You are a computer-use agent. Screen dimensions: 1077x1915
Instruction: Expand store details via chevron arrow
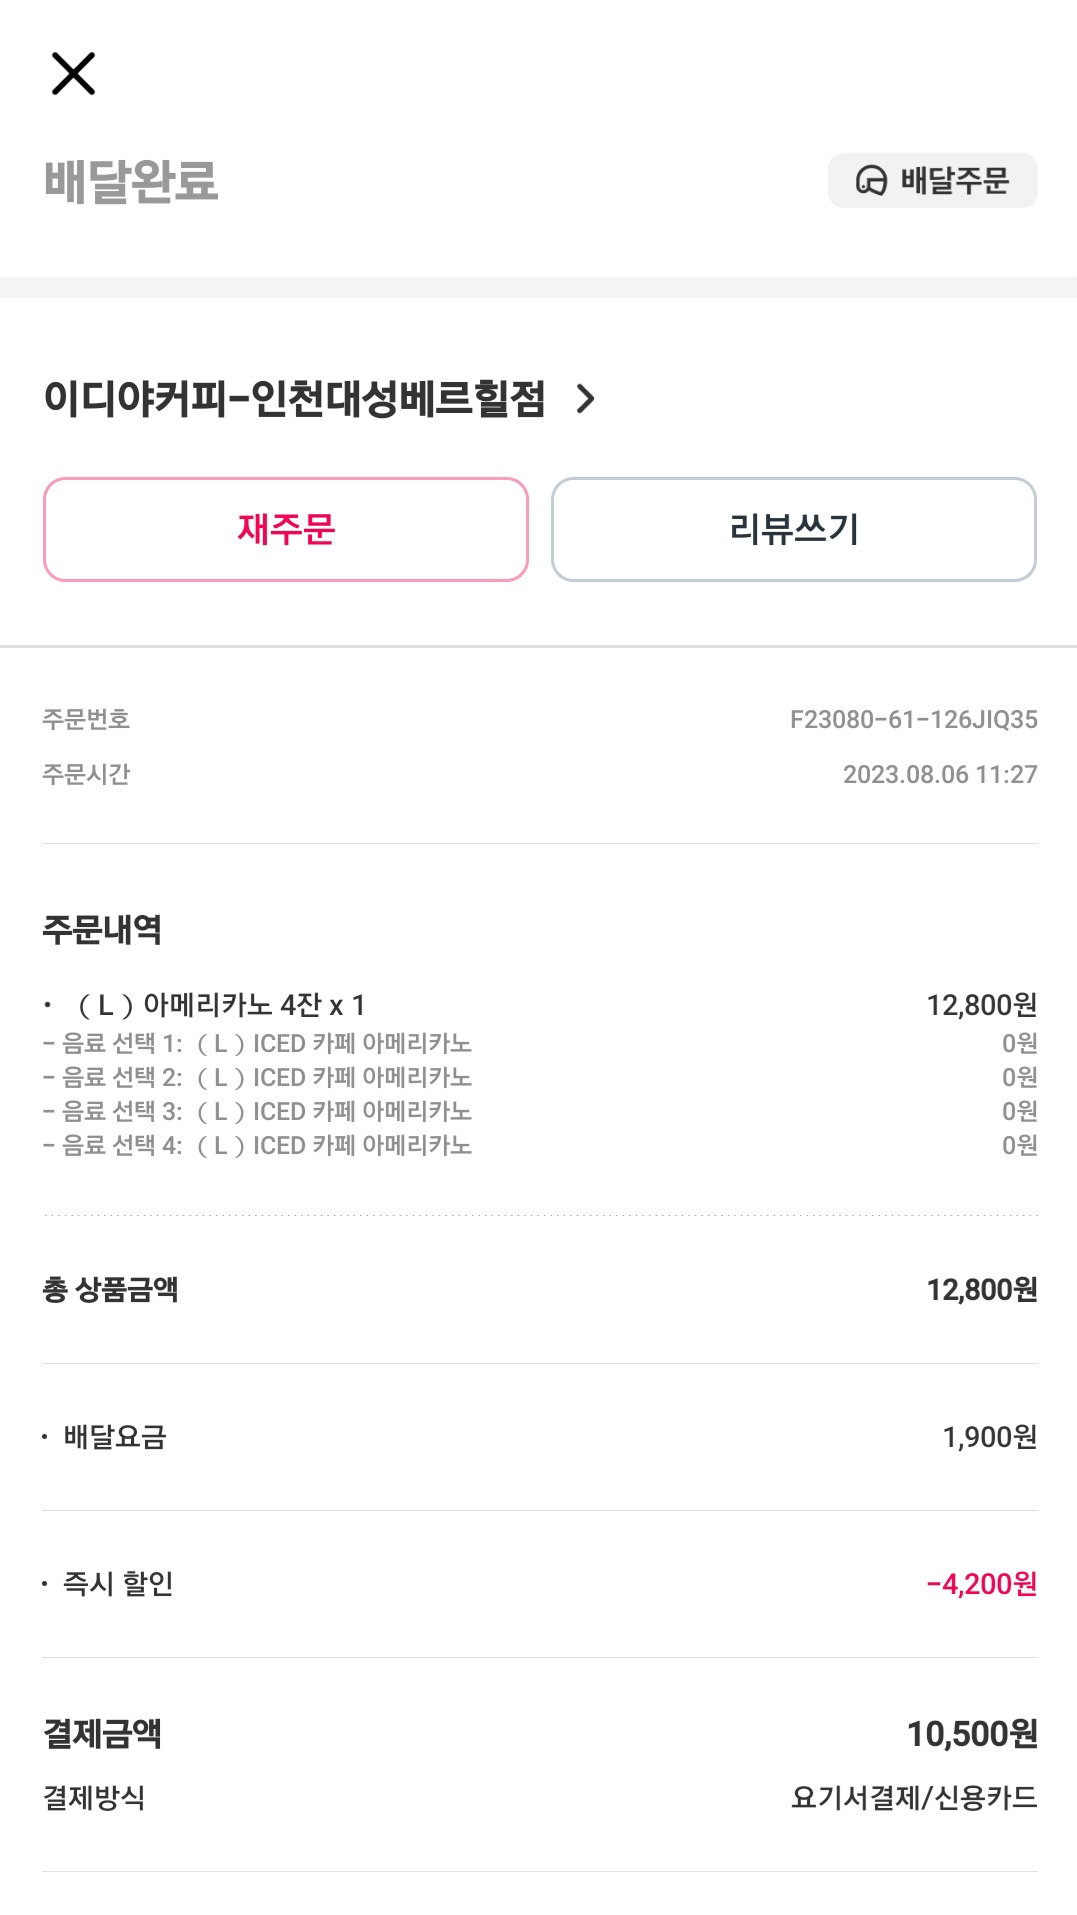[x=586, y=399]
